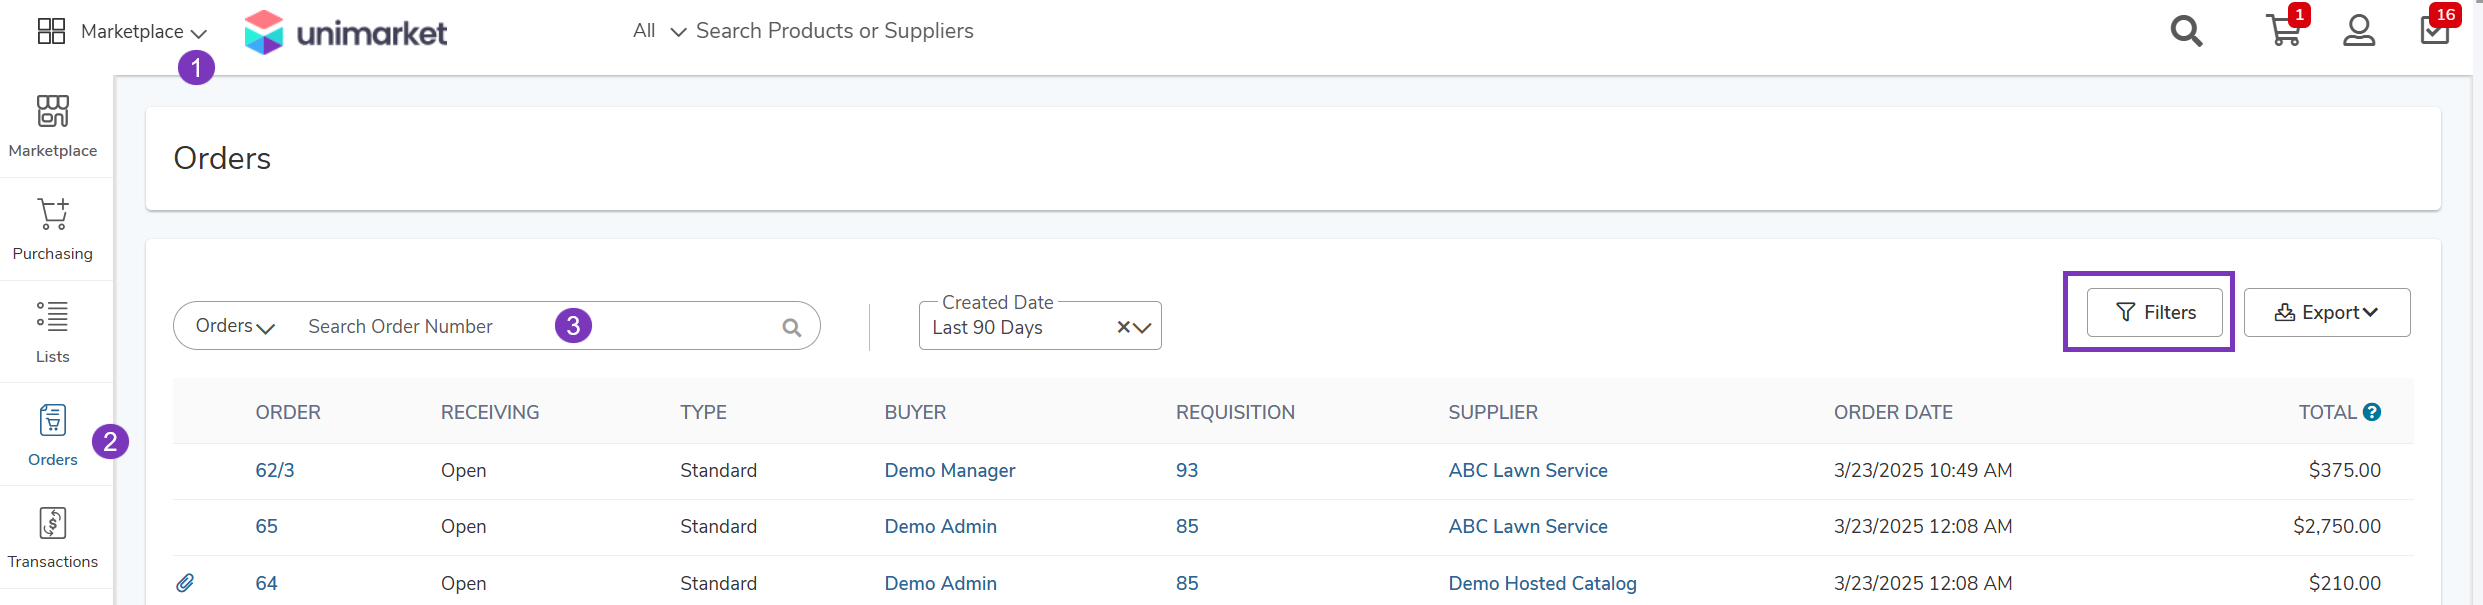
Task: Open the user profile icon
Action: click(x=2359, y=30)
